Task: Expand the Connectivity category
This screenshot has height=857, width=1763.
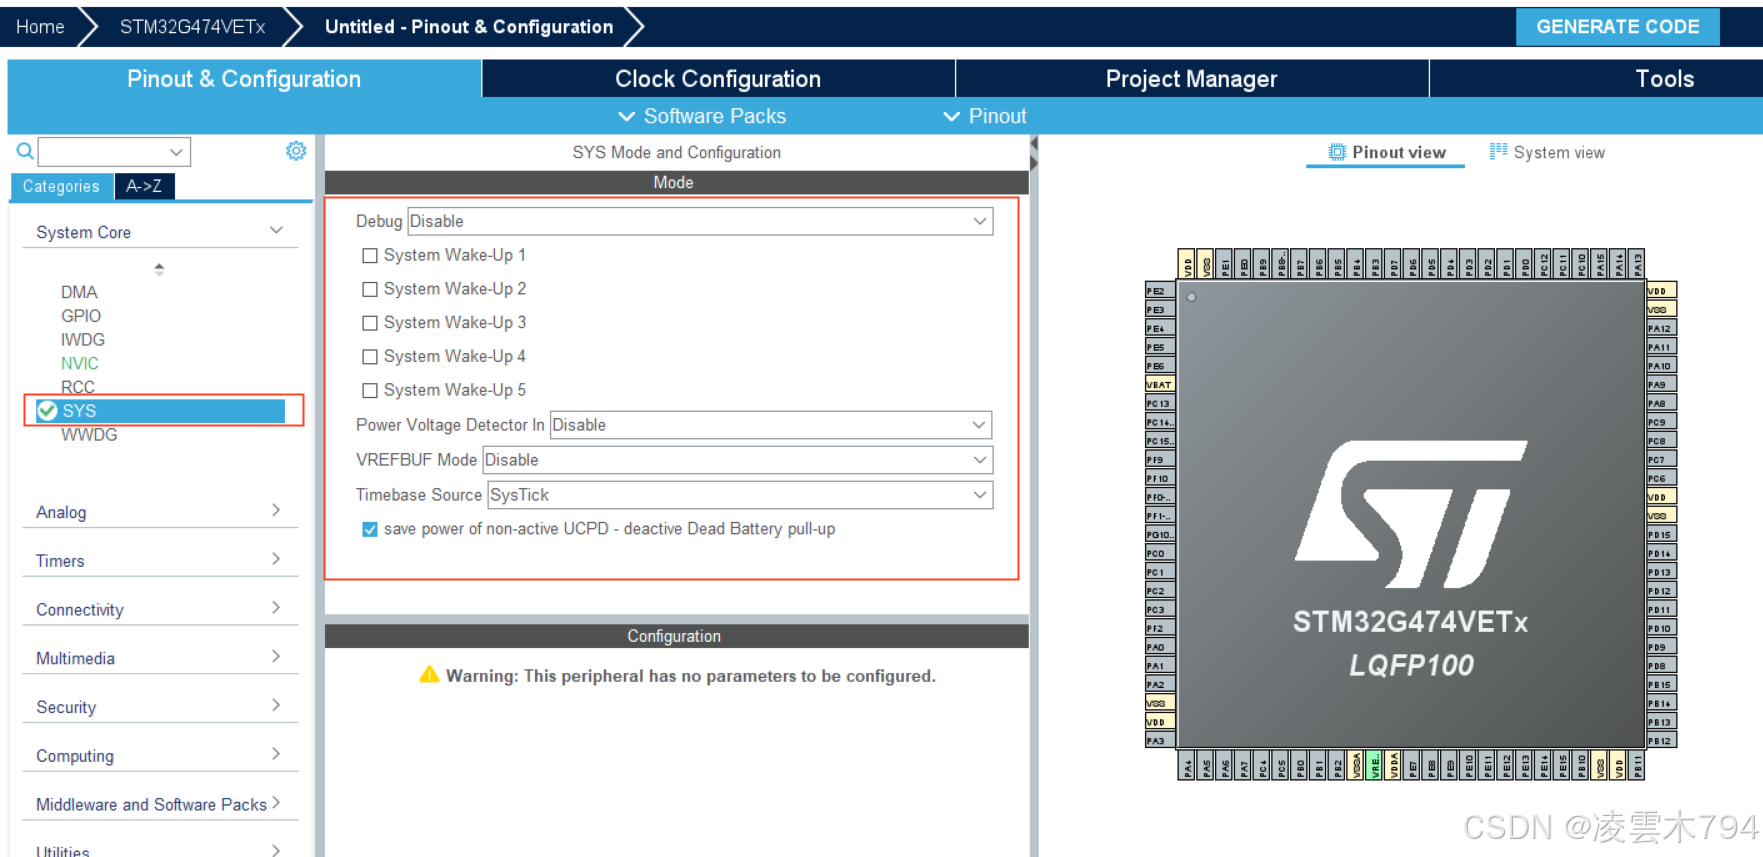Action: coord(160,610)
